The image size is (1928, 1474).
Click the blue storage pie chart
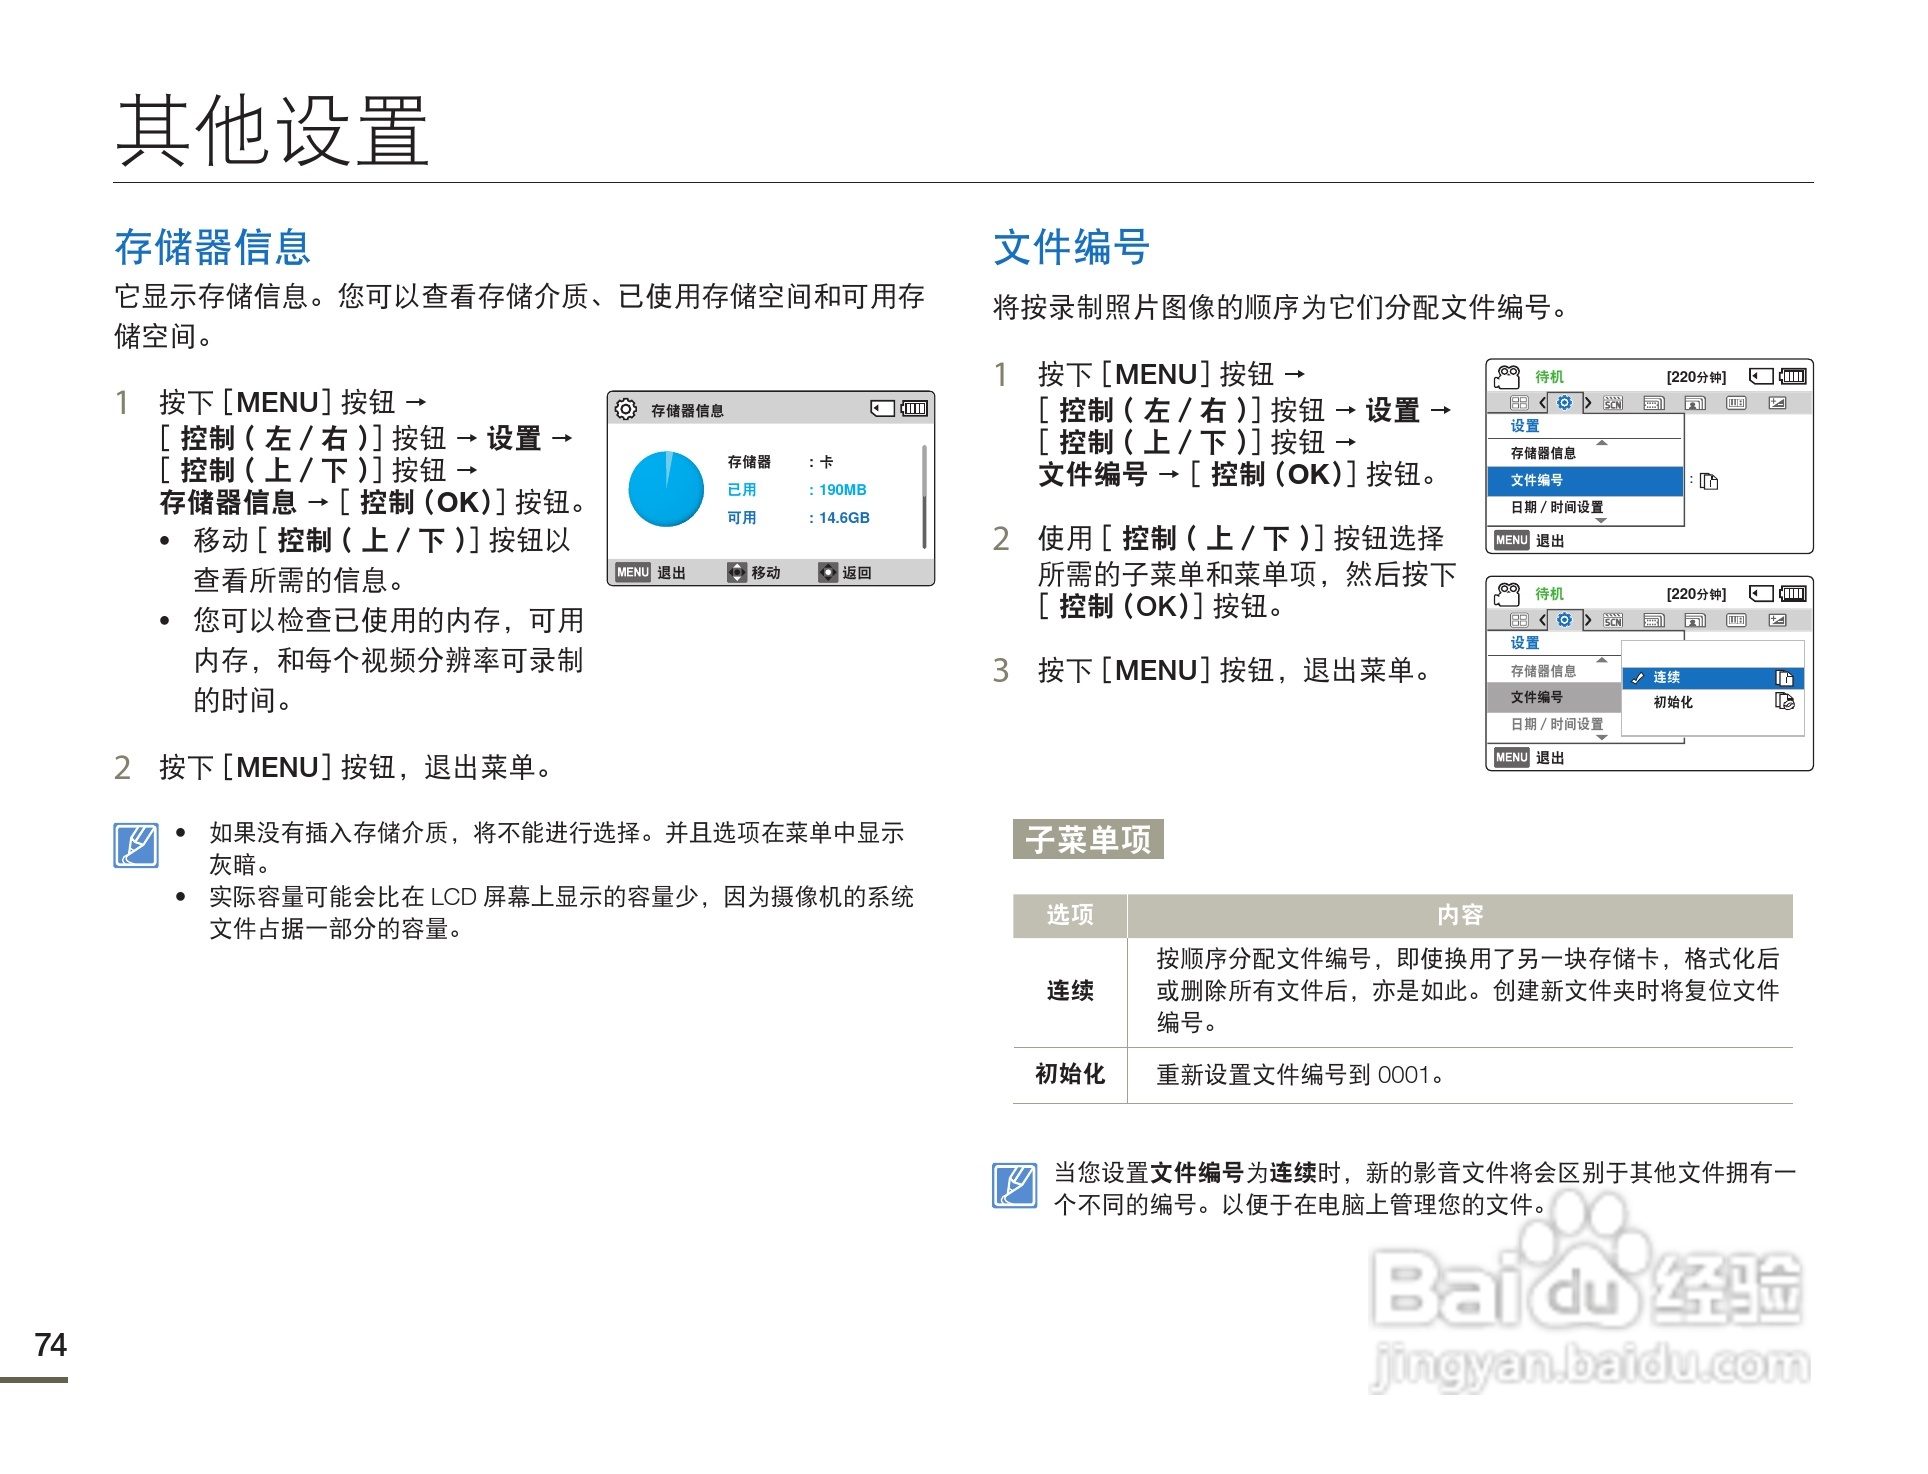[665, 490]
